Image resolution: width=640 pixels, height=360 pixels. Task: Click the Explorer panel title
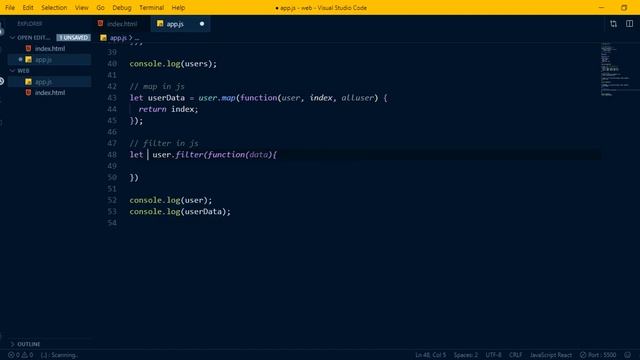pos(29,24)
